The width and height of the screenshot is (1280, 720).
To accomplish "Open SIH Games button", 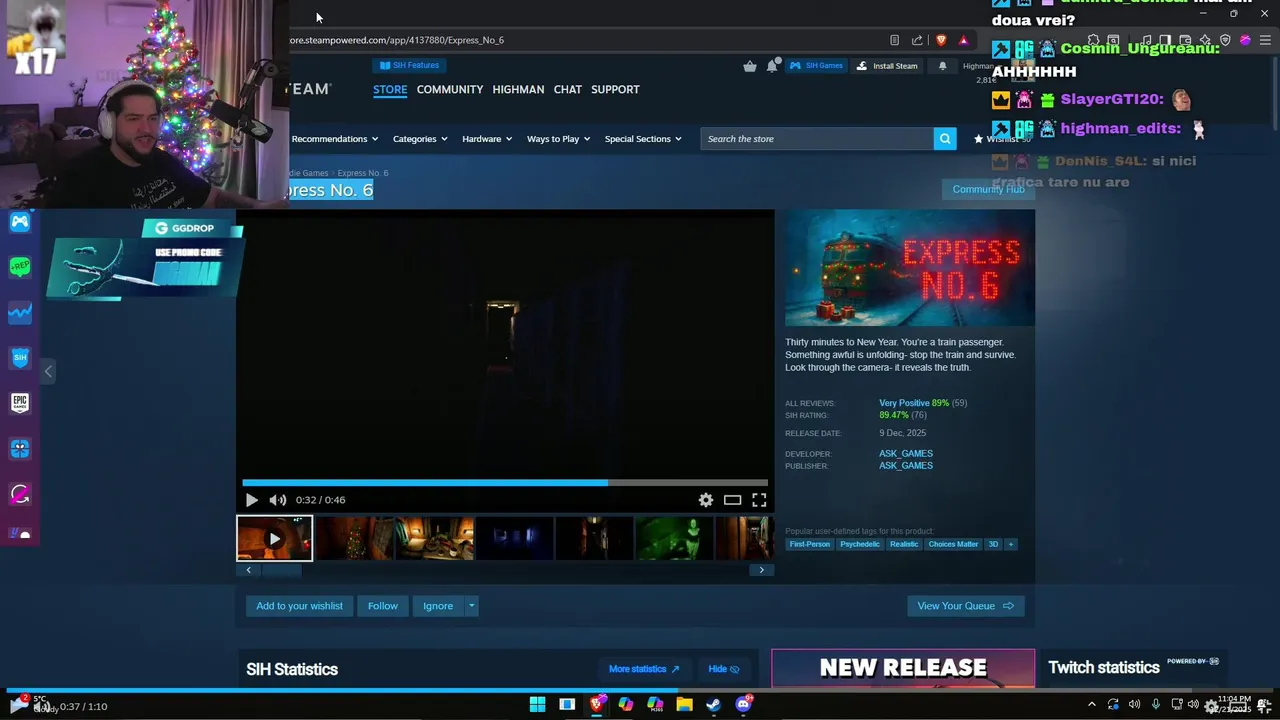I will tap(816, 66).
